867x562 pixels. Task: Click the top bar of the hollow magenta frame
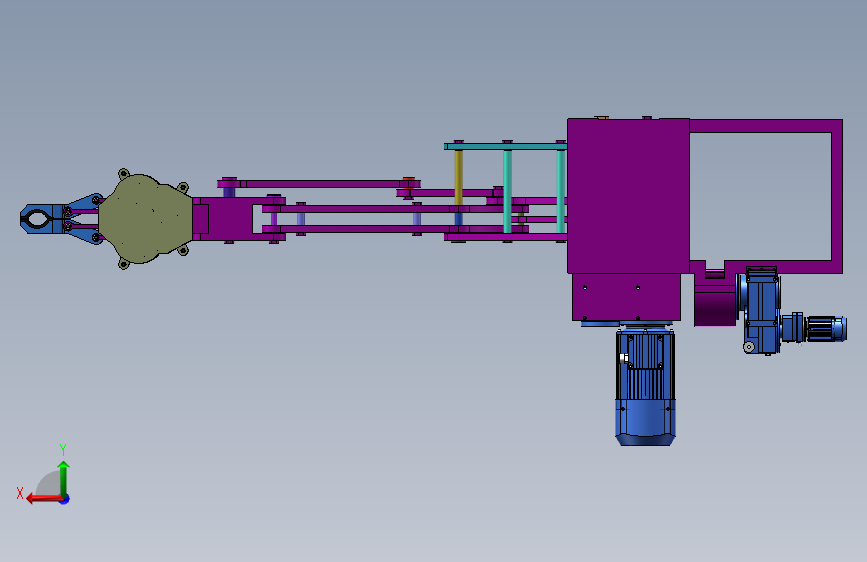click(766, 126)
